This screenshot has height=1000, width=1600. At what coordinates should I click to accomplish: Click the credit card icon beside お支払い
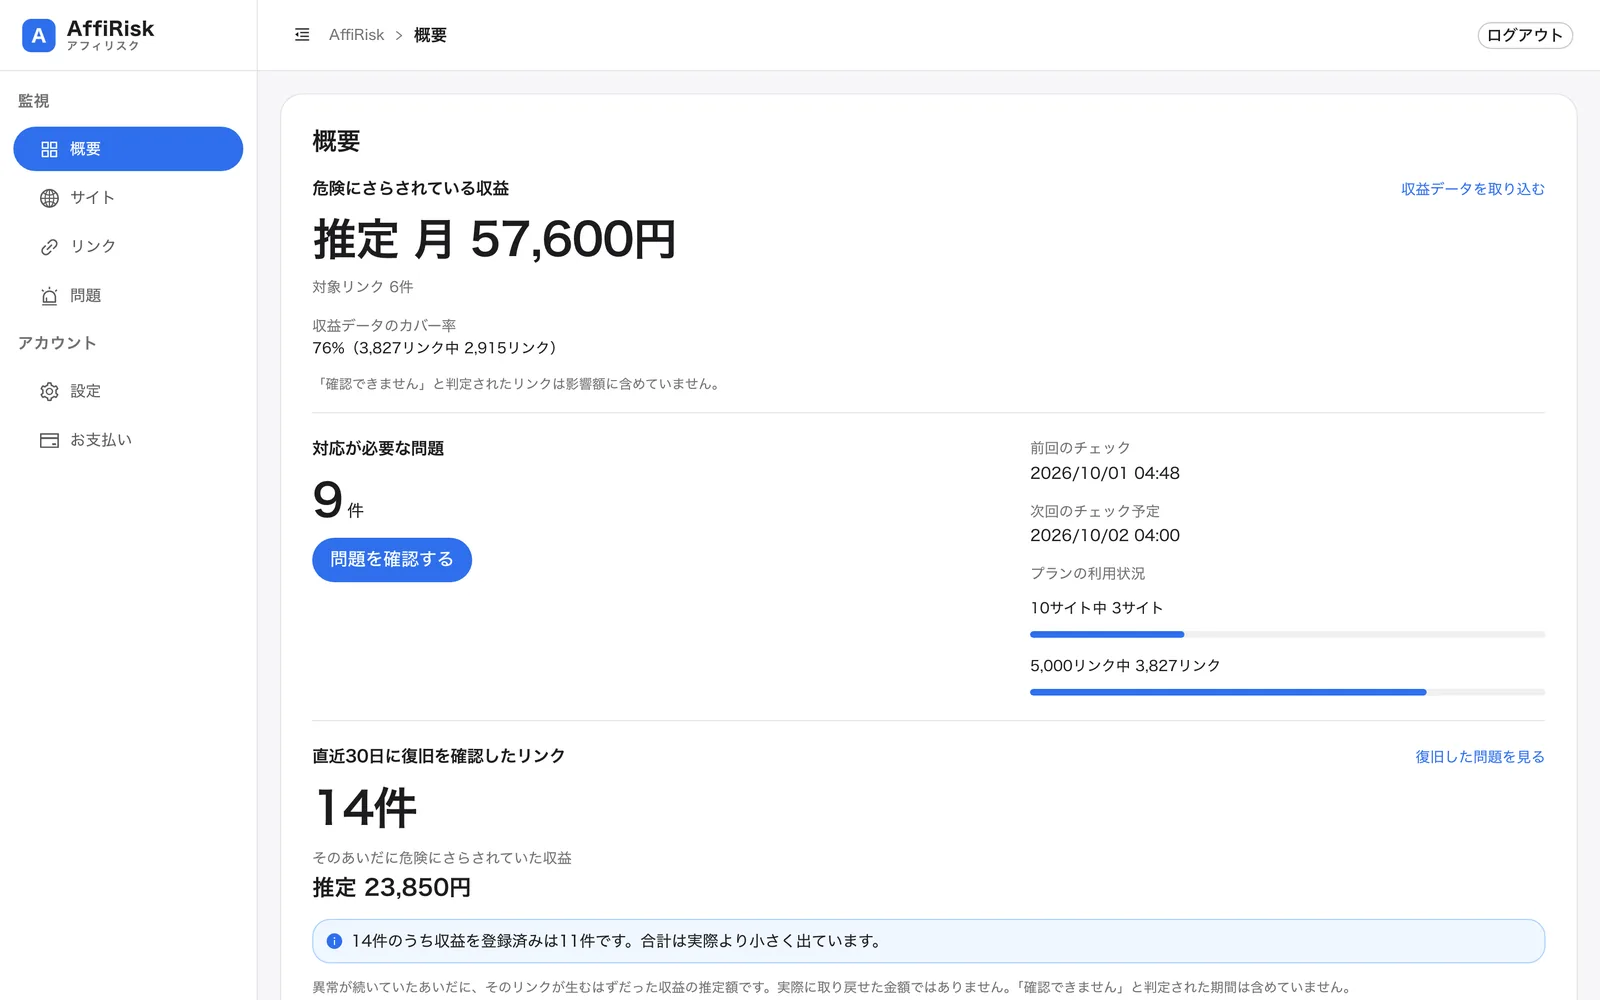[x=49, y=440]
